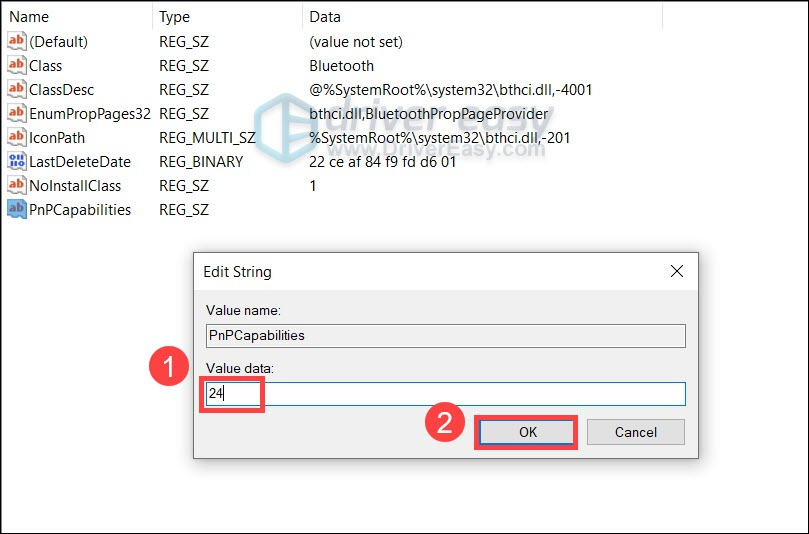The height and width of the screenshot is (534, 809).
Task: Click the LastDeleteDate binary value icon
Action: tap(16, 161)
